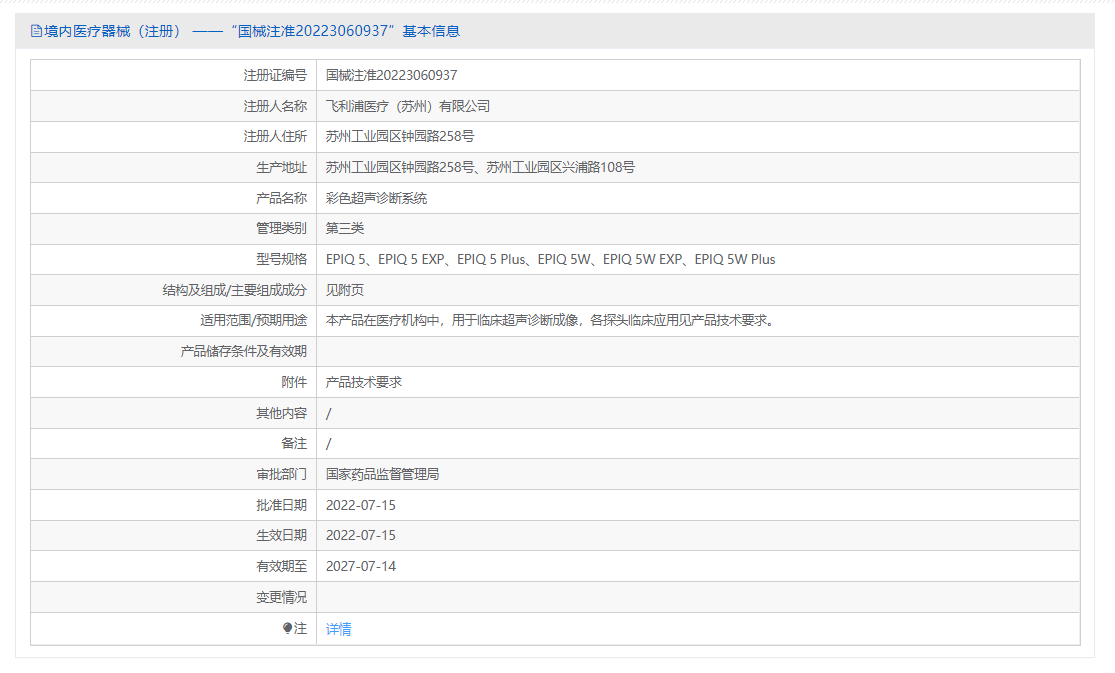Click the 审批部门 row label
1115x673 pixels.
pos(282,474)
